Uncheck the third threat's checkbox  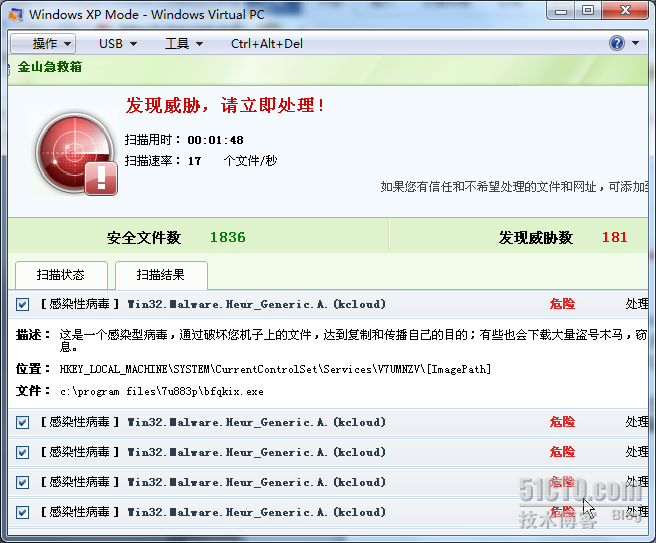point(23,452)
